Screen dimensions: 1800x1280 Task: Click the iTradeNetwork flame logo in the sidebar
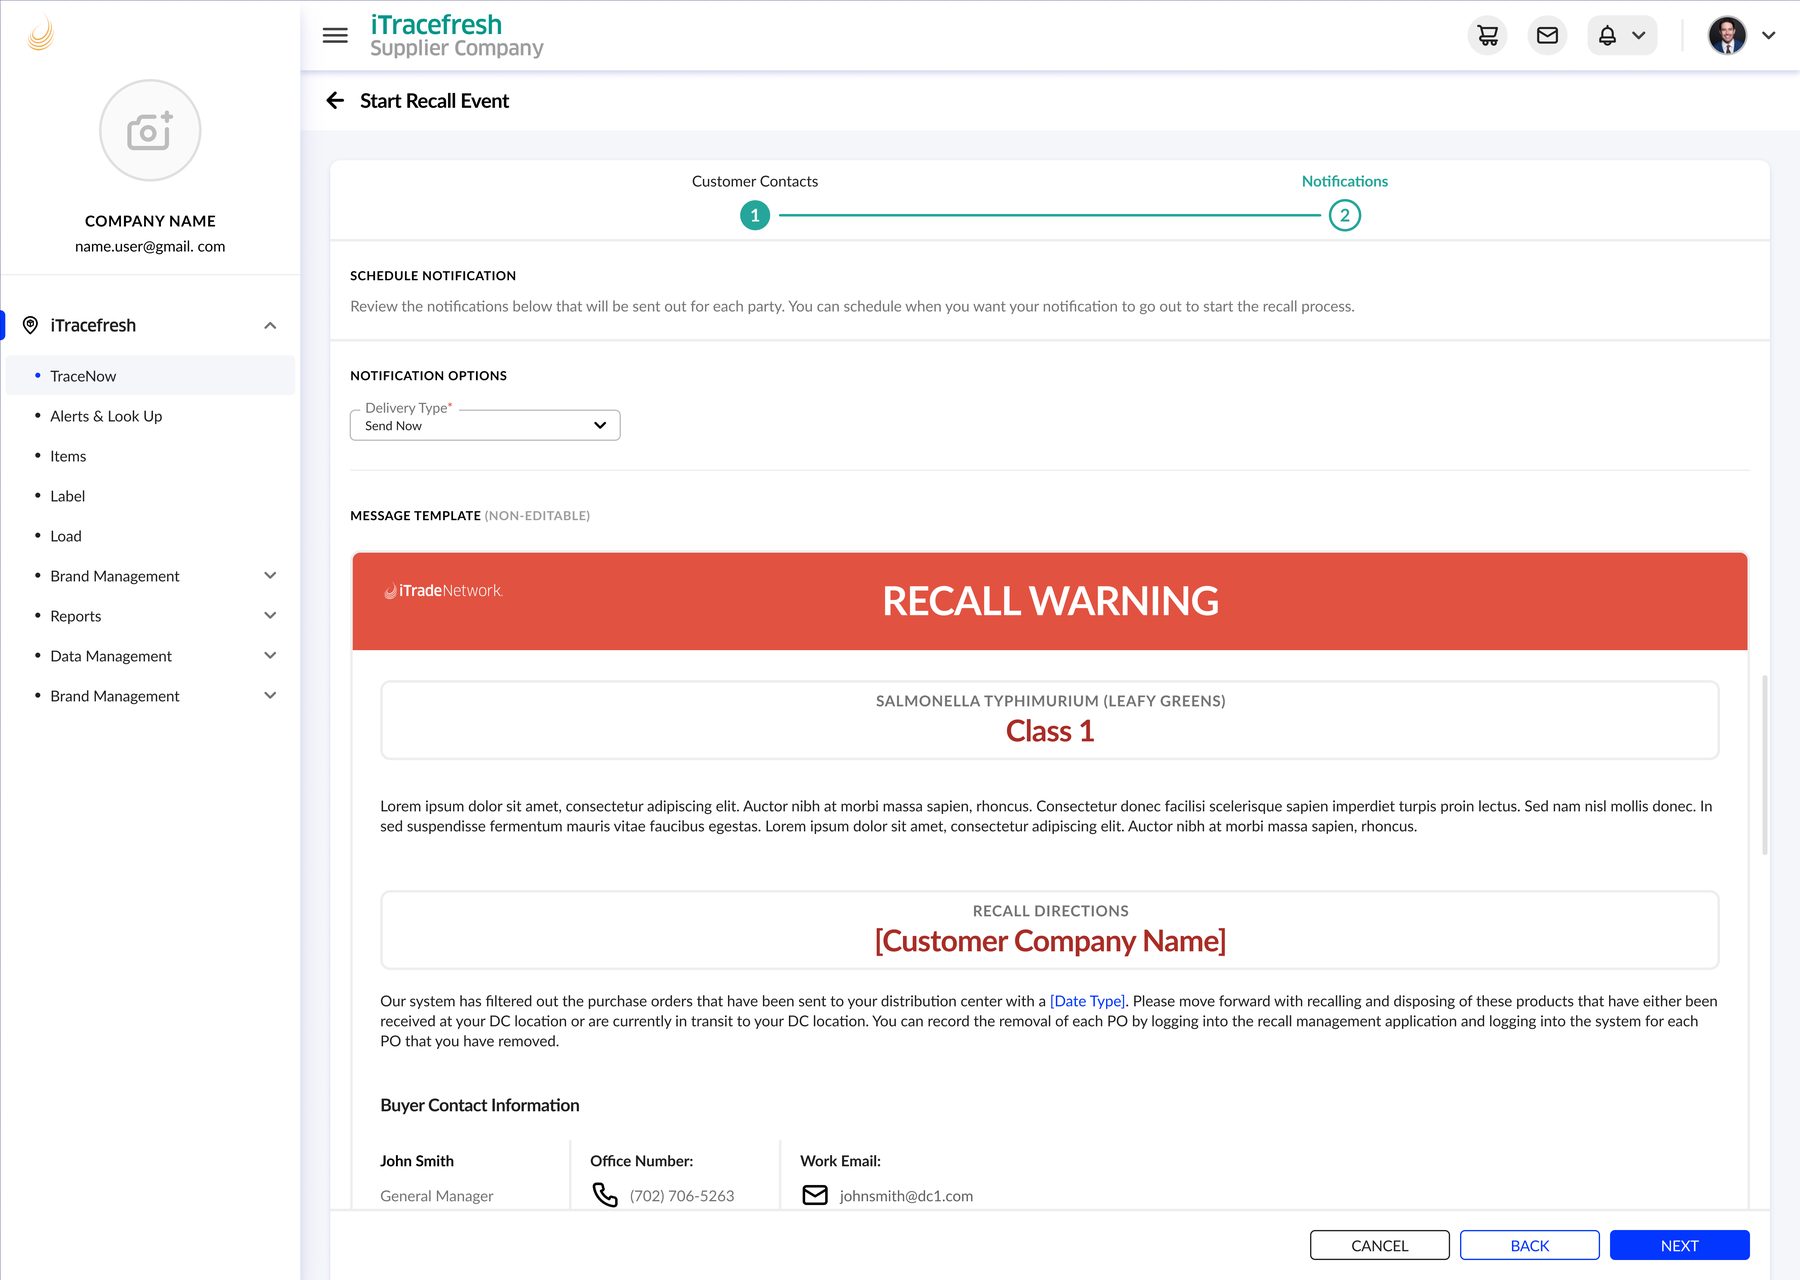[x=40, y=35]
